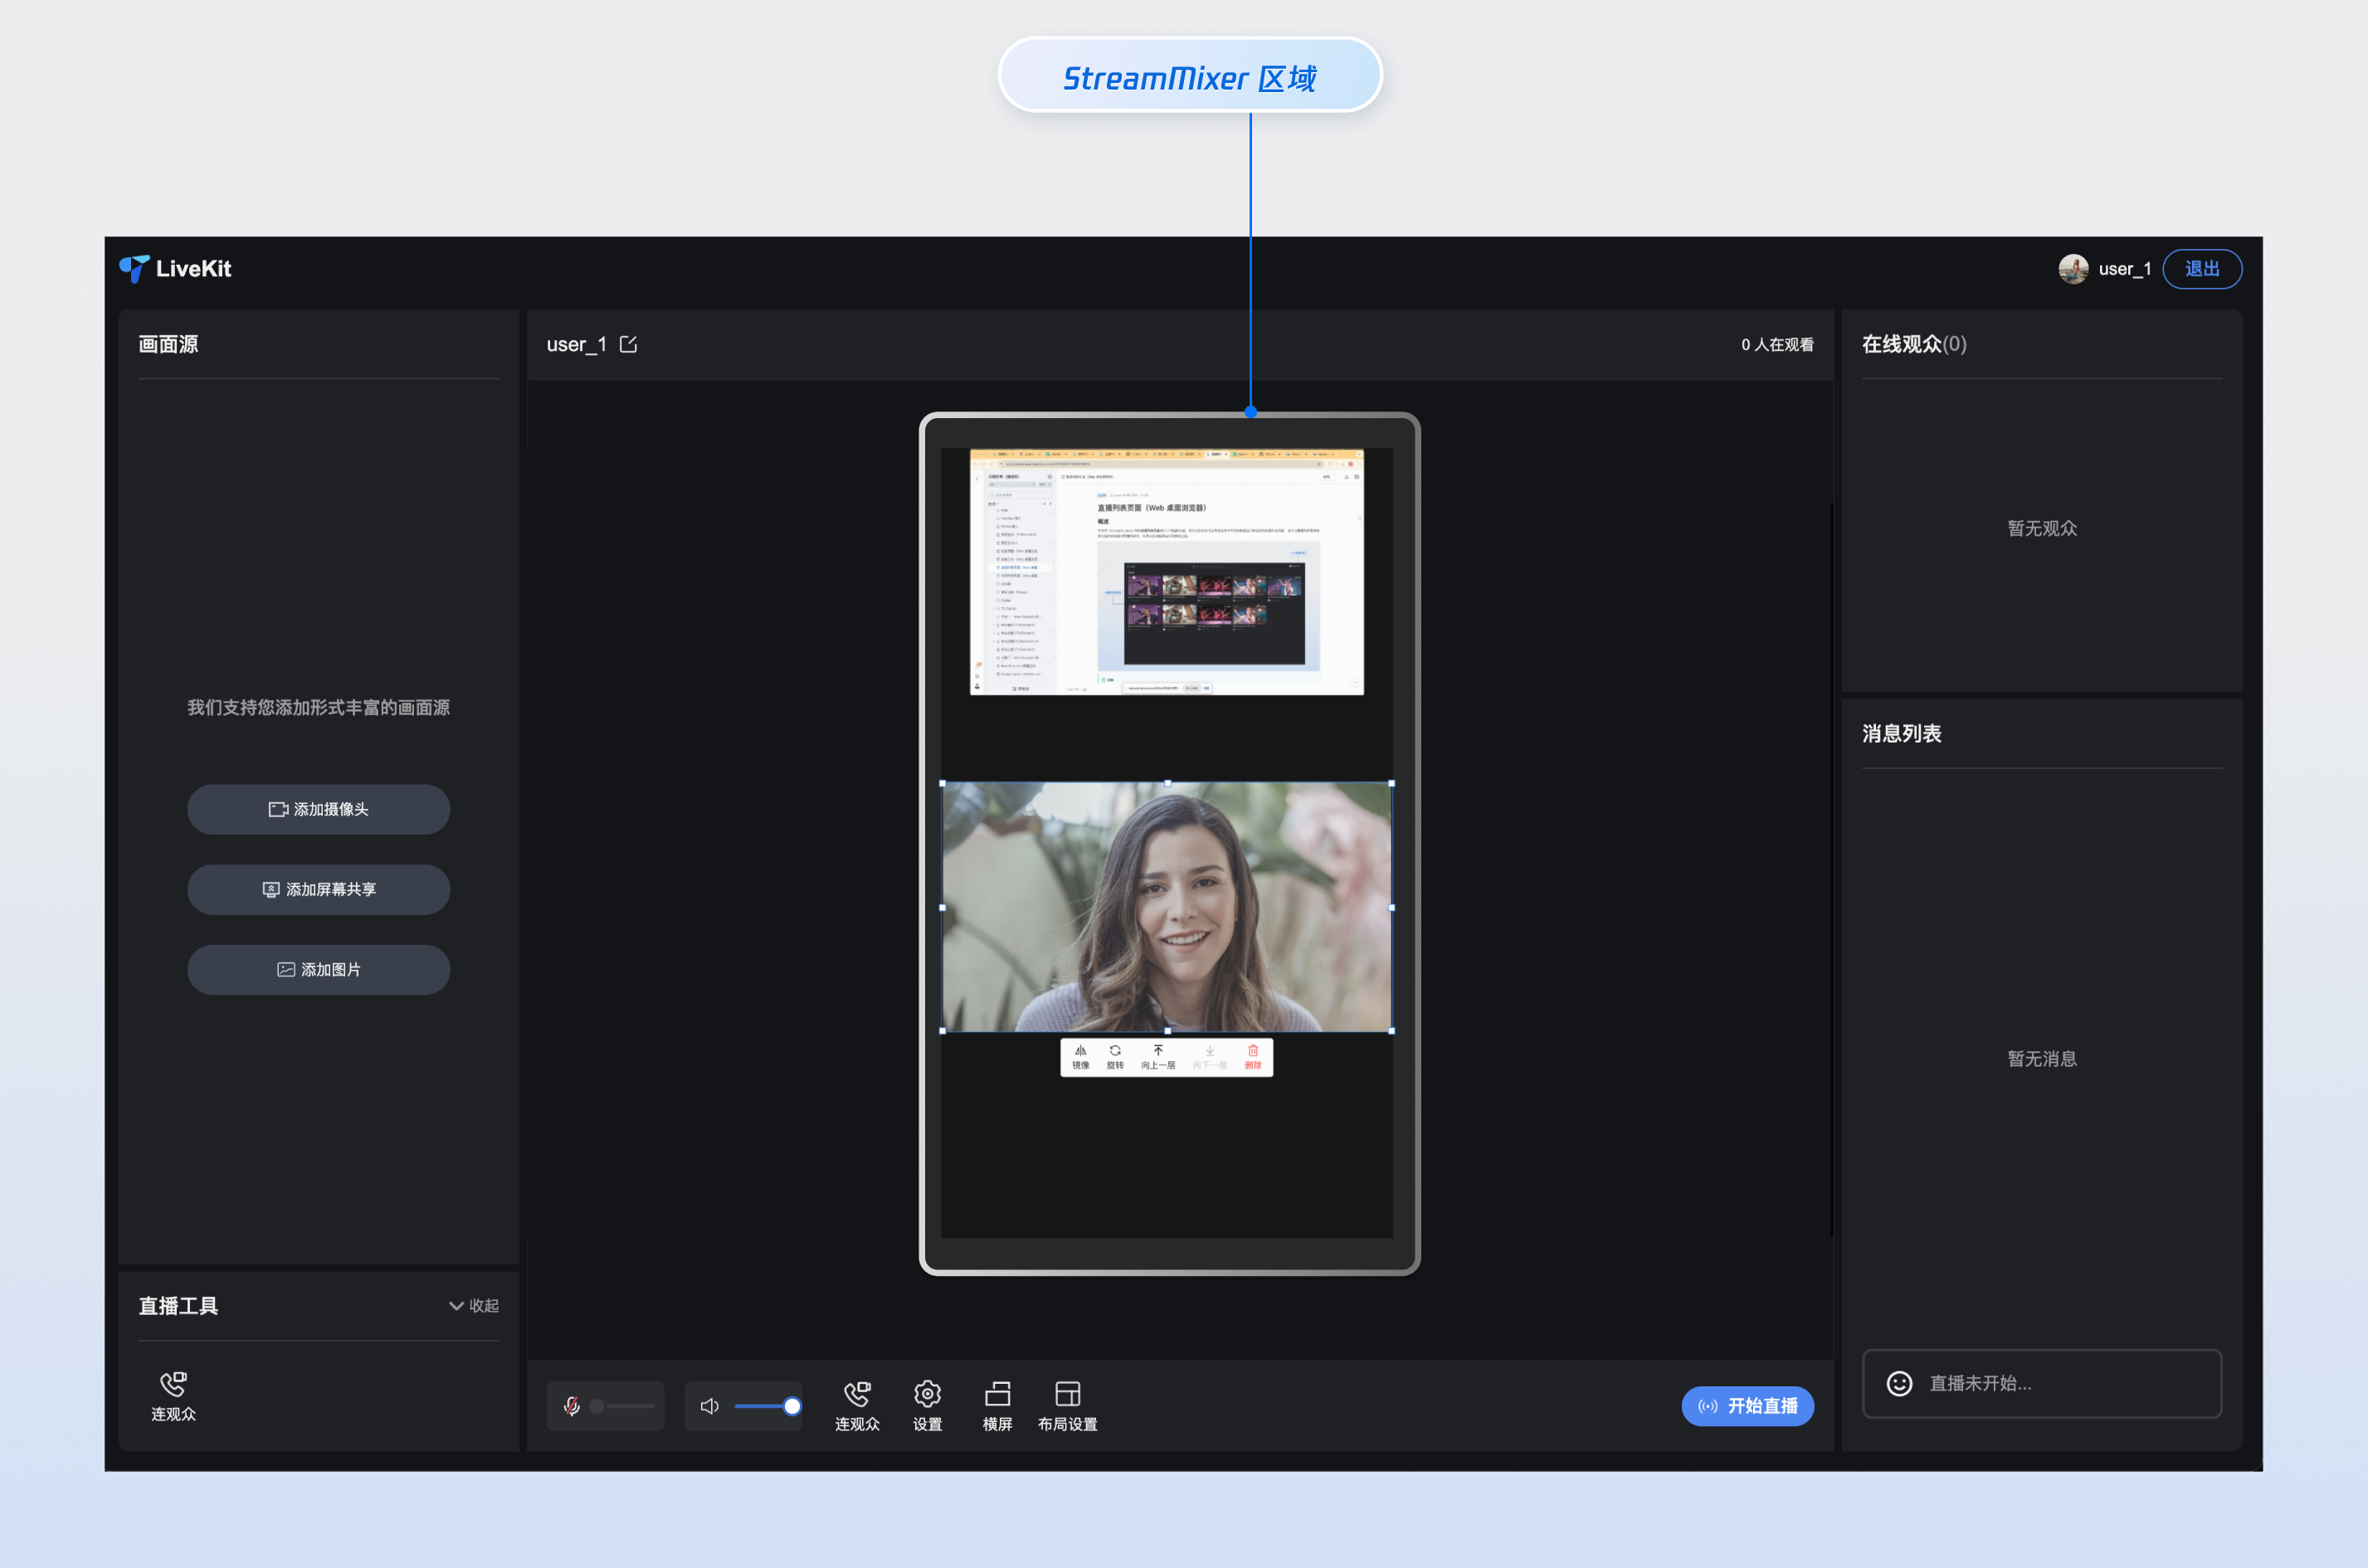The height and width of the screenshot is (1568, 2368).
Task: Click the 退出 logout button
Action: [x=2201, y=268]
